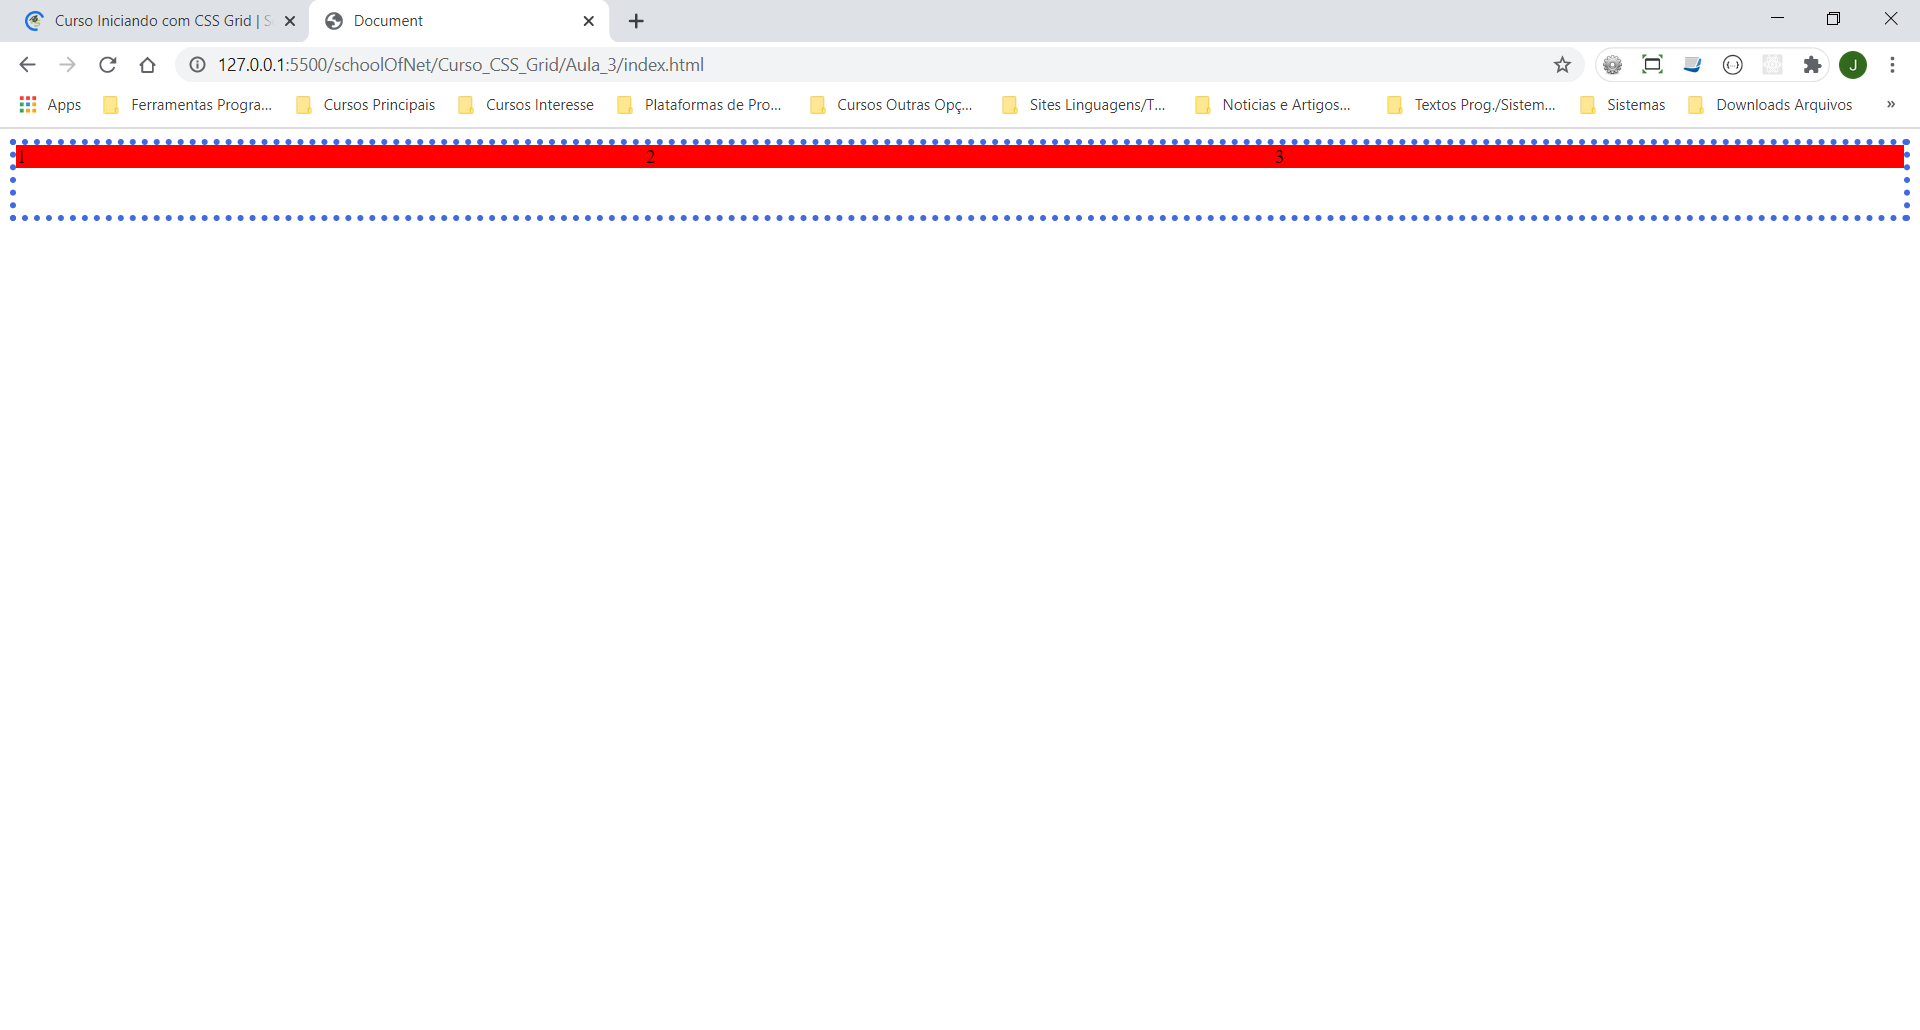Open the Apps shortcut in bookmarks bar
Image resolution: width=1920 pixels, height=1030 pixels.
[51, 105]
